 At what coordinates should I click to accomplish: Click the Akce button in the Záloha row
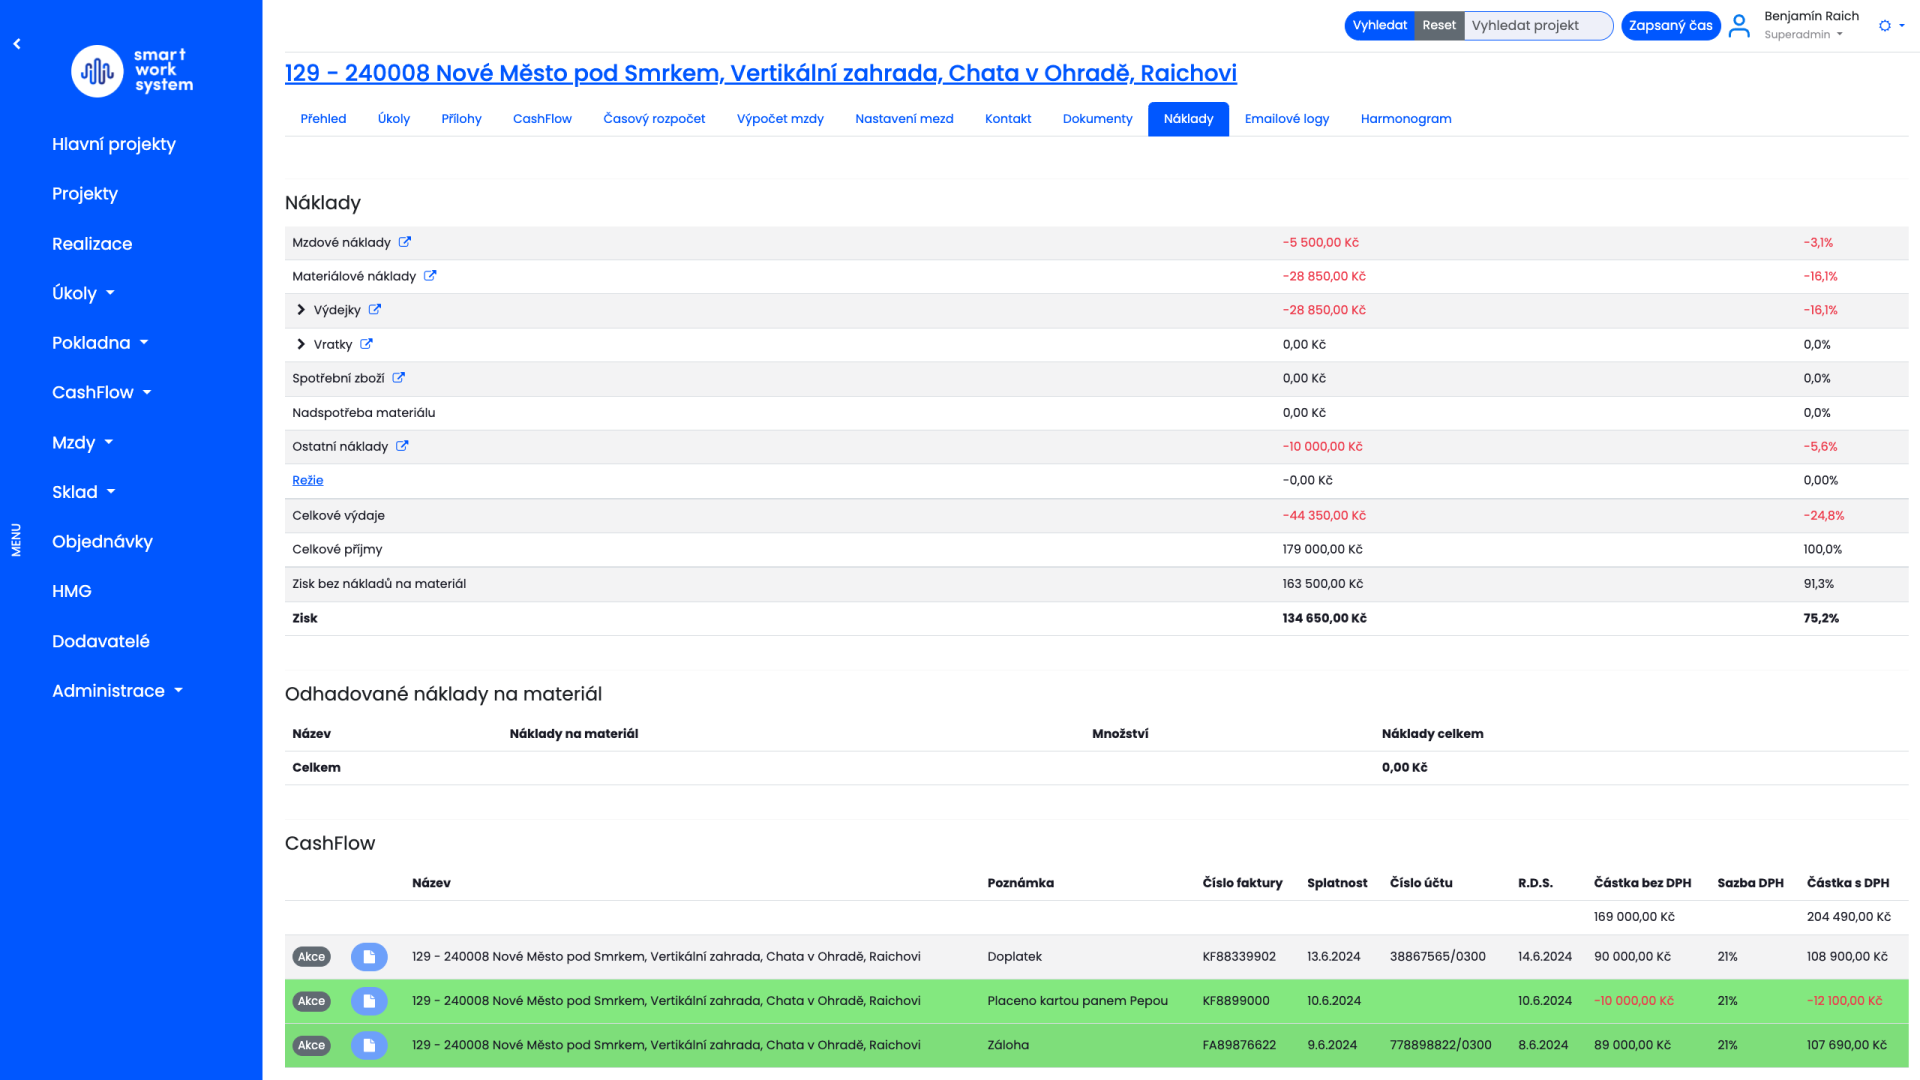[311, 1045]
